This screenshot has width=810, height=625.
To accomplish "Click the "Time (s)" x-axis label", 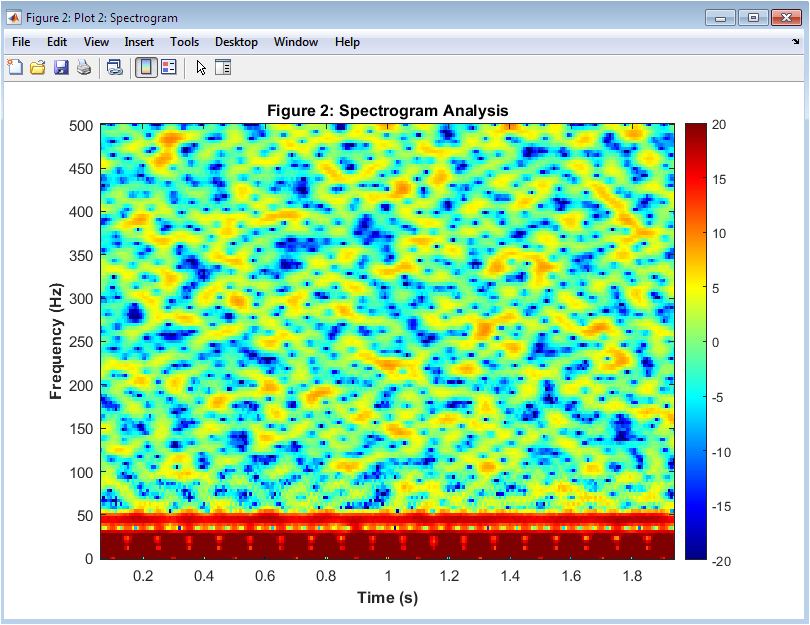I will point(387,598).
